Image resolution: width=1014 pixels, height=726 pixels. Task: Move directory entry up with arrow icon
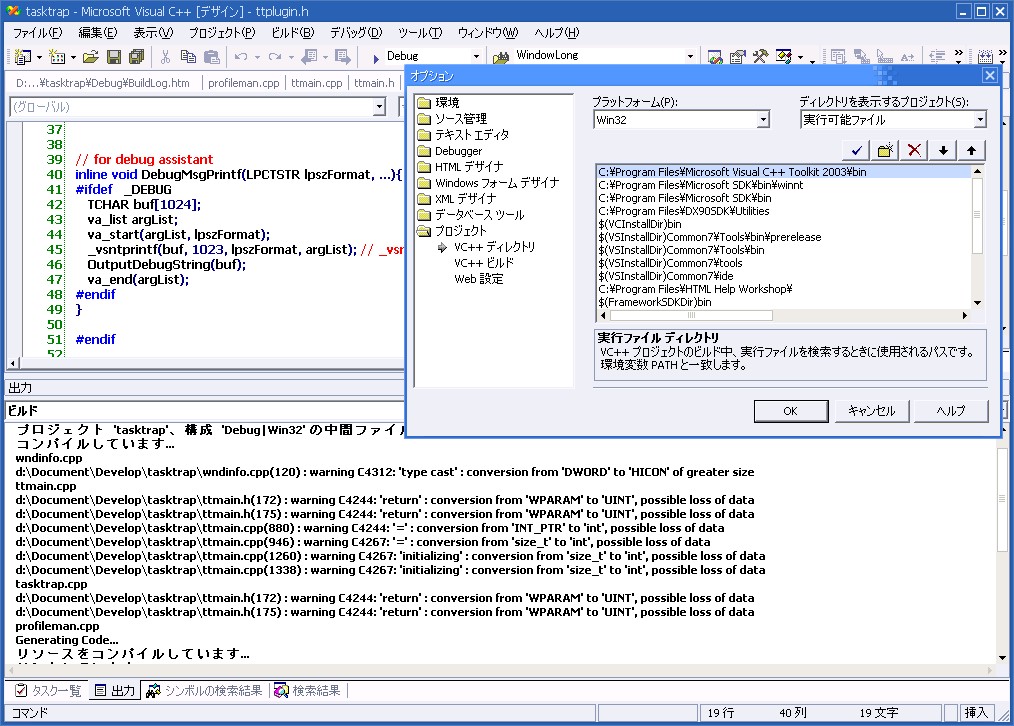(x=971, y=150)
